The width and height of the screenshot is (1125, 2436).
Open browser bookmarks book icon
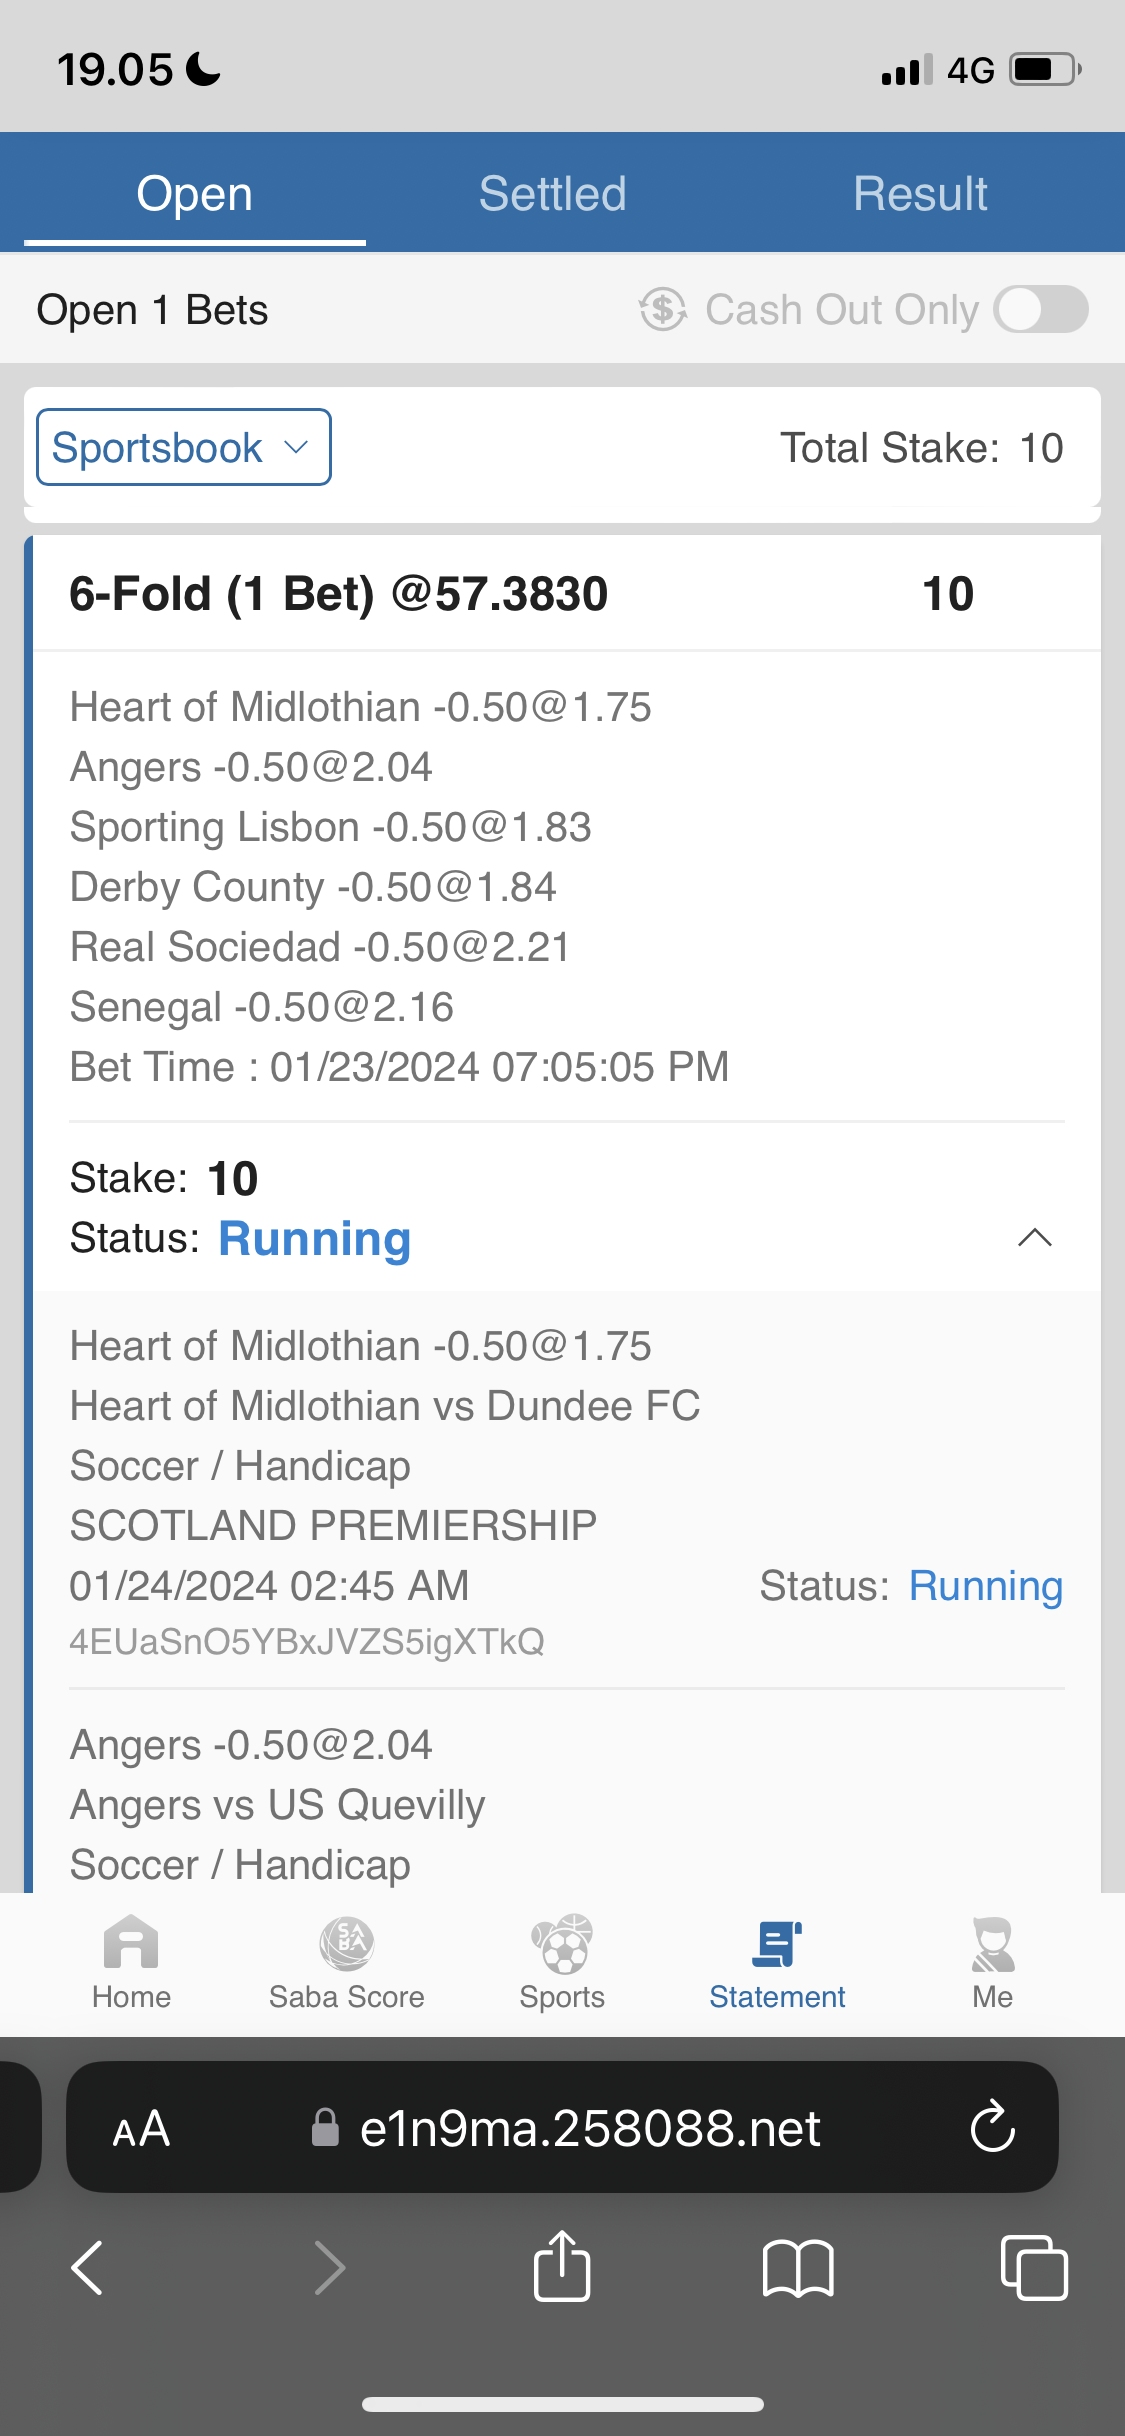click(797, 2267)
